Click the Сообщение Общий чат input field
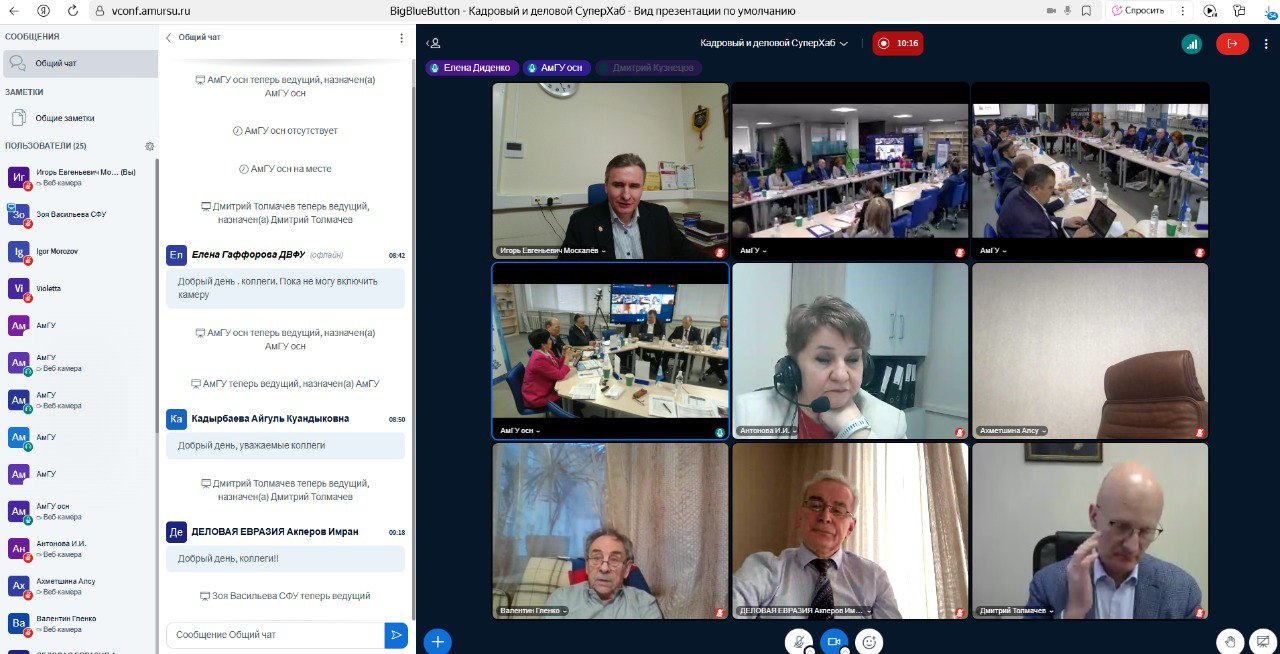 275,635
